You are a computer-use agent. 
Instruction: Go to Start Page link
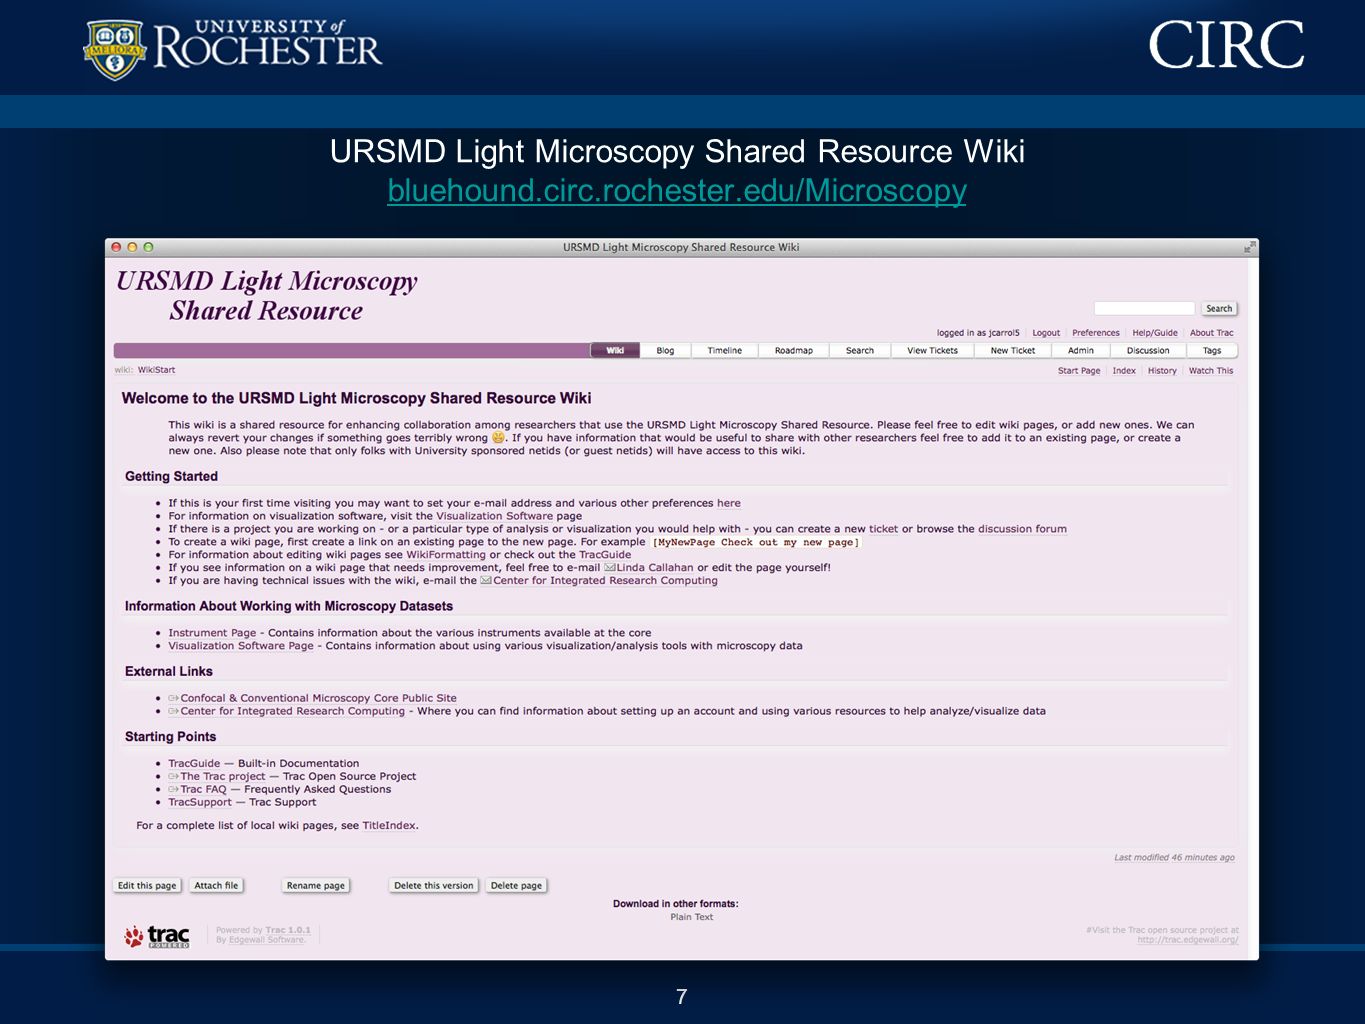1079,371
